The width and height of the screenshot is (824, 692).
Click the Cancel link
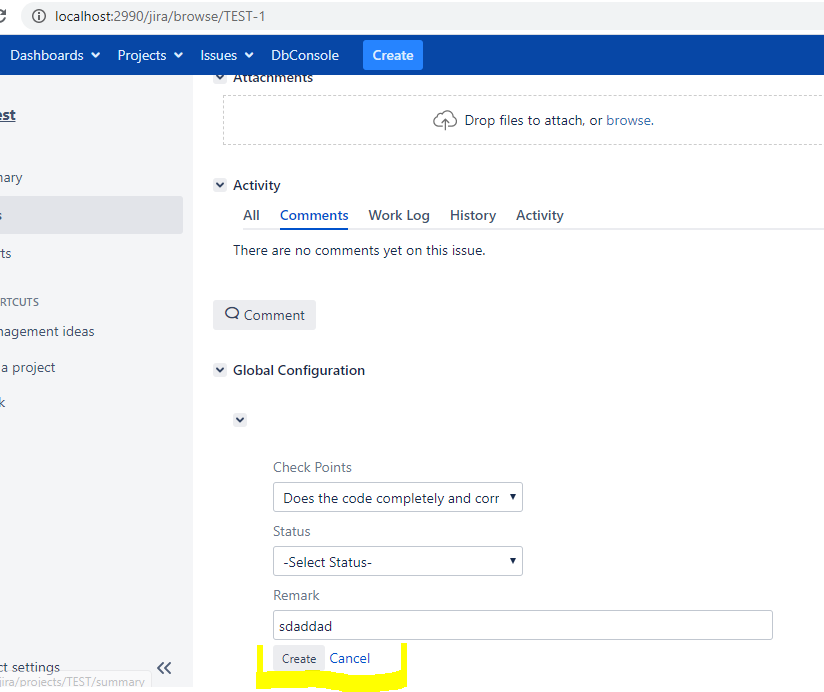[x=349, y=658]
